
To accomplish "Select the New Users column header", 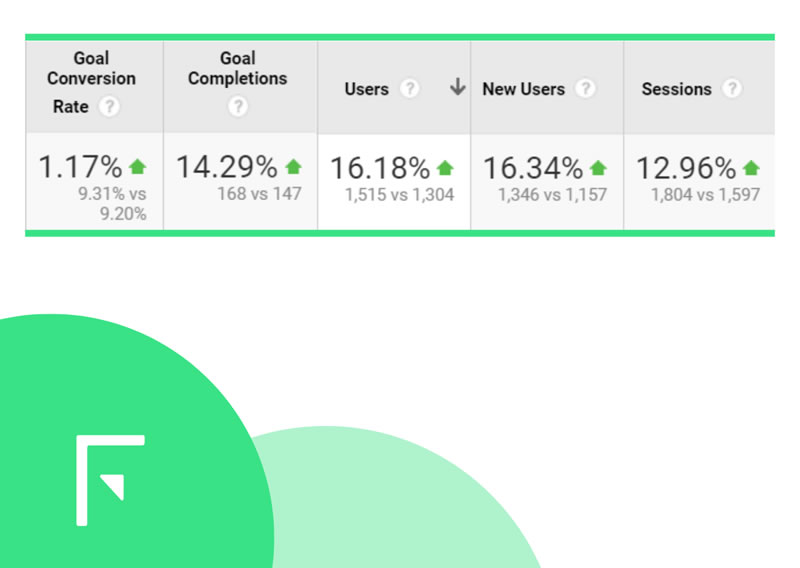I will pos(523,89).
